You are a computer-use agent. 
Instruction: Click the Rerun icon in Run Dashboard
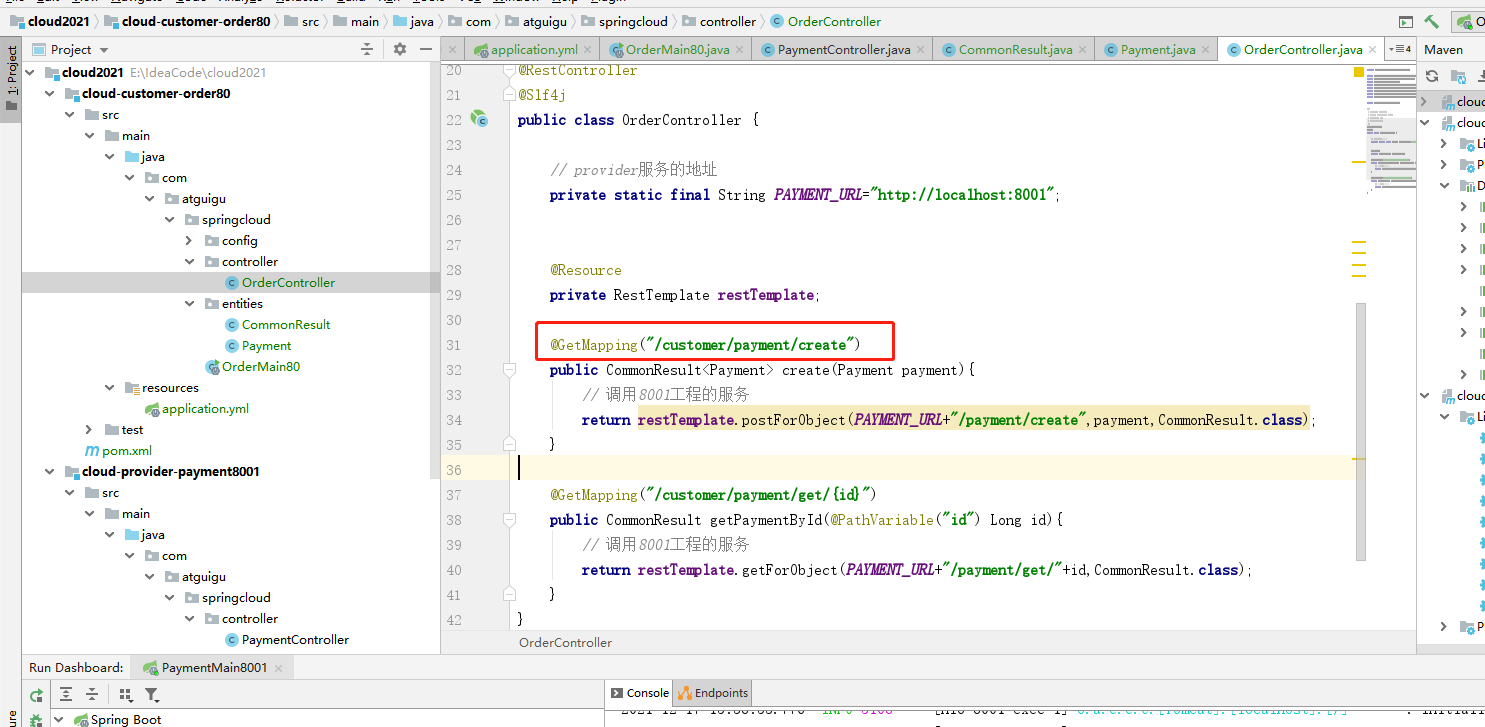(36, 695)
